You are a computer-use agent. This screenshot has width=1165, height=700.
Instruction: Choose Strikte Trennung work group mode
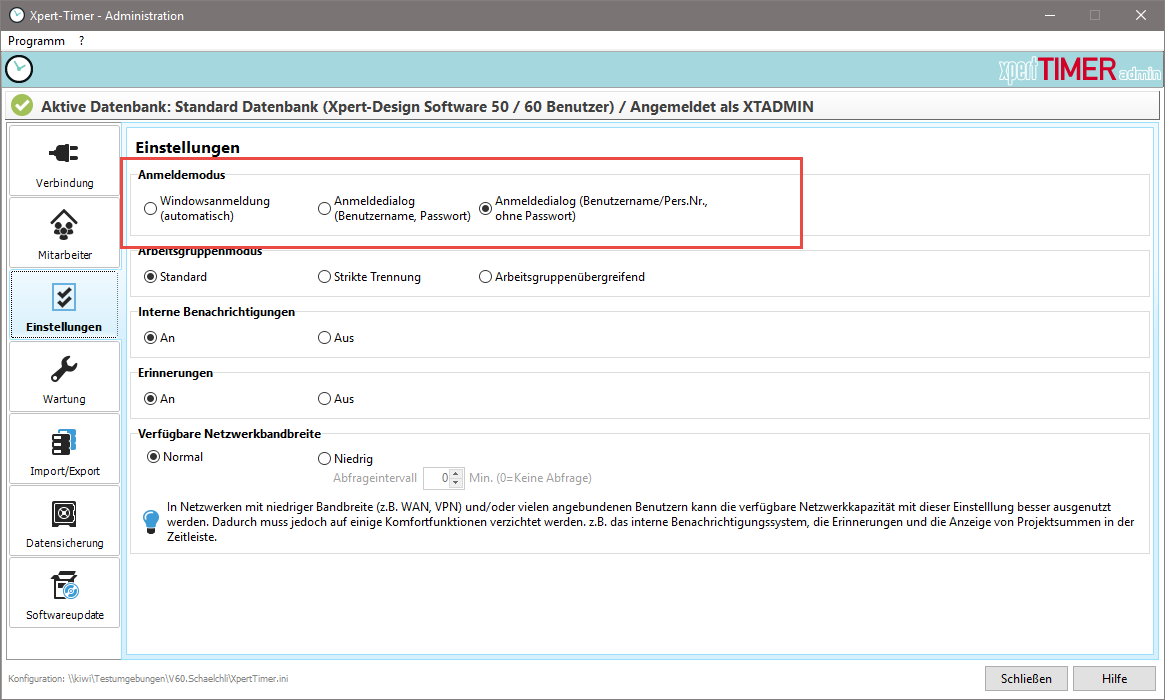coord(325,277)
